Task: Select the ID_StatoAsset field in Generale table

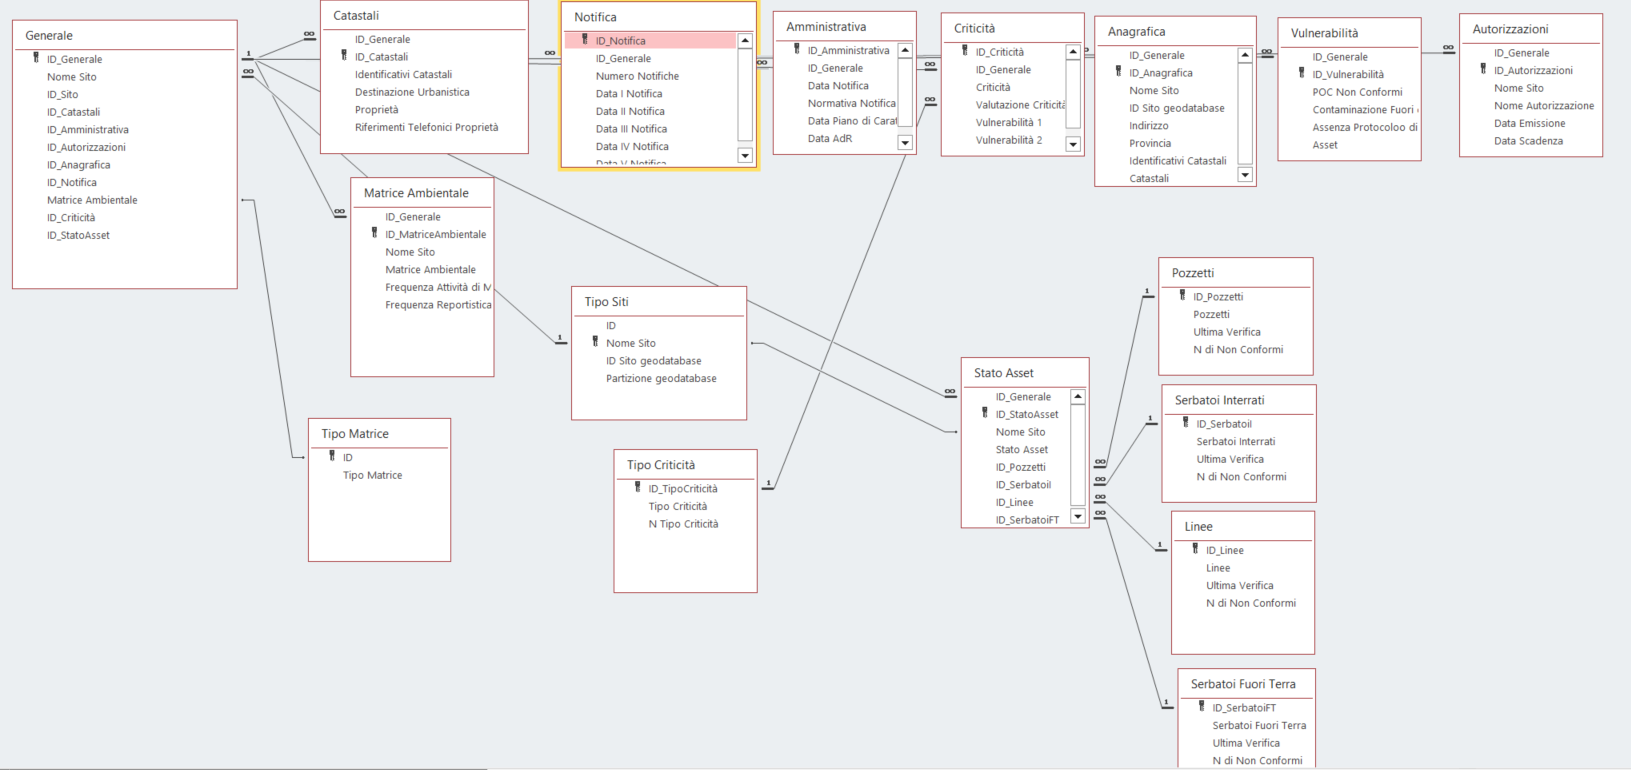Action: 78,235
